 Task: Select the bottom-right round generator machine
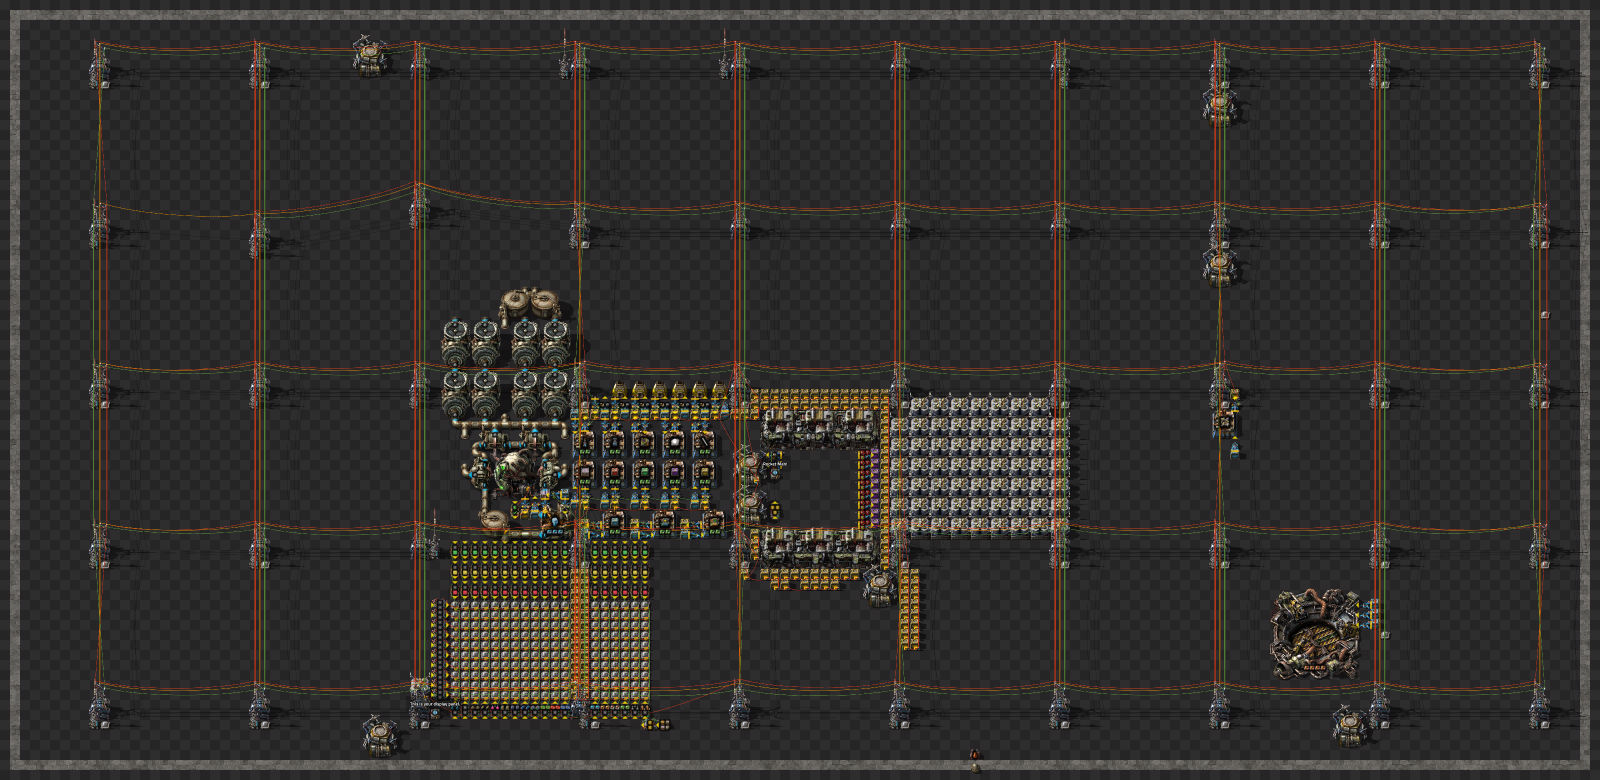555,392
